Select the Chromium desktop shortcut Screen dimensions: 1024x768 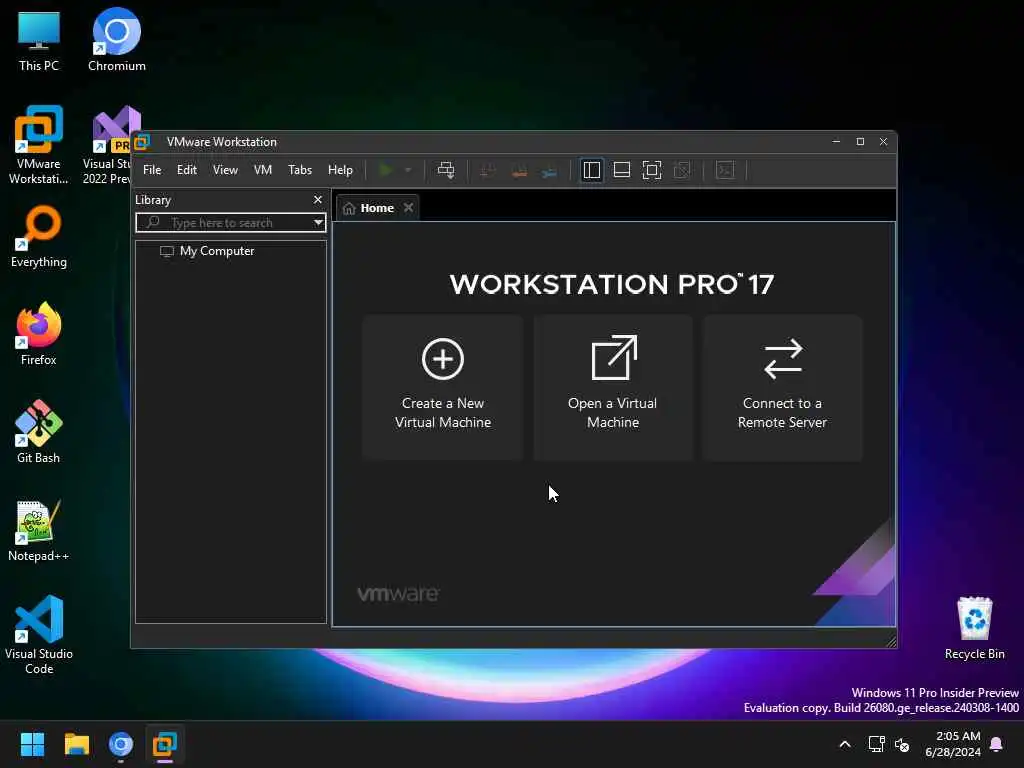pyautogui.click(x=117, y=39)
